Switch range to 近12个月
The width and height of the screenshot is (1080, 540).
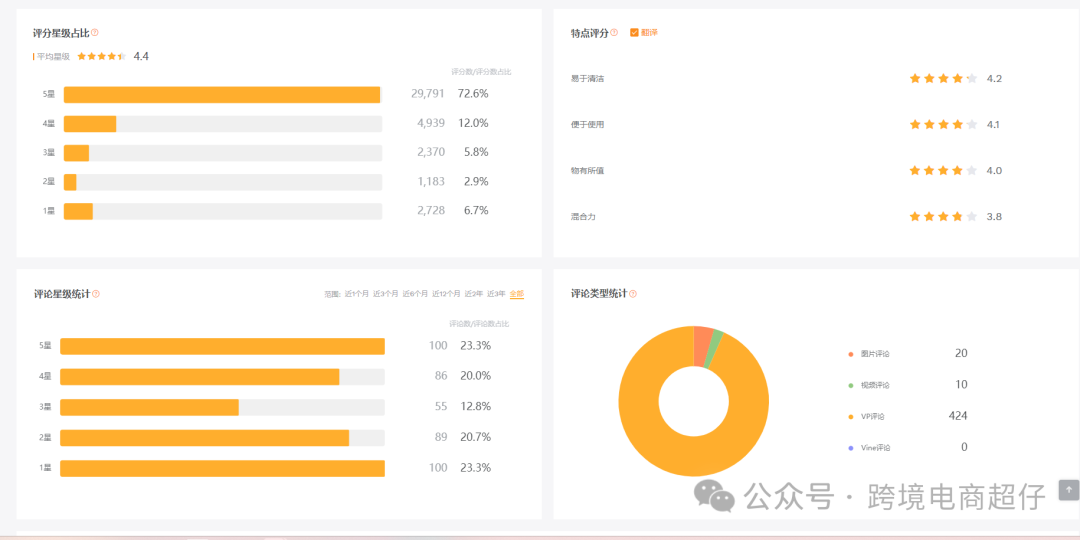446,294
